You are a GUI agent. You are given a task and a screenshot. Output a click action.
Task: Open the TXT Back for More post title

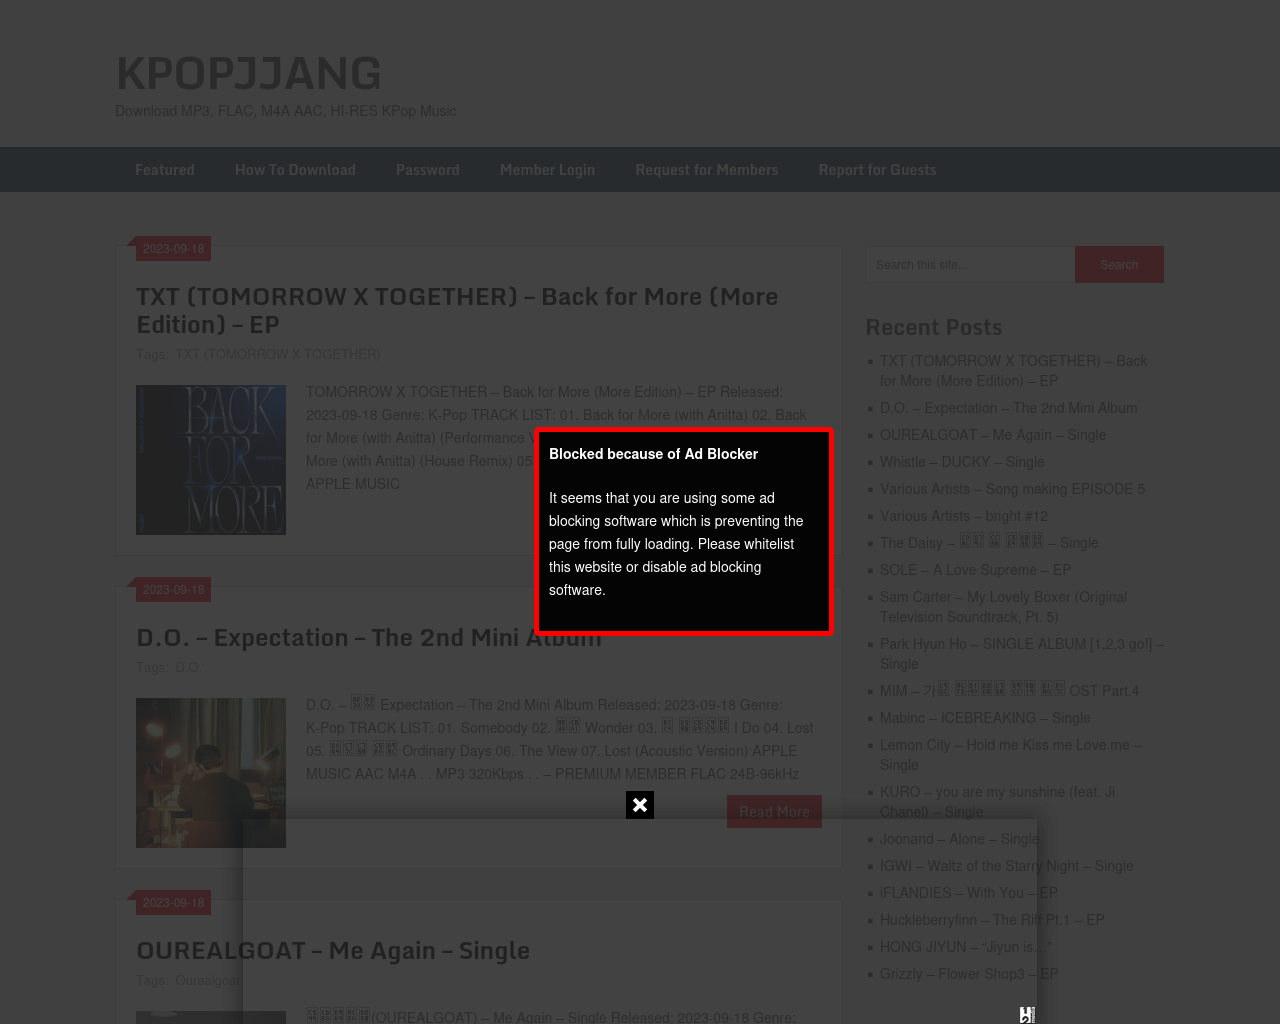pos(457,310)
